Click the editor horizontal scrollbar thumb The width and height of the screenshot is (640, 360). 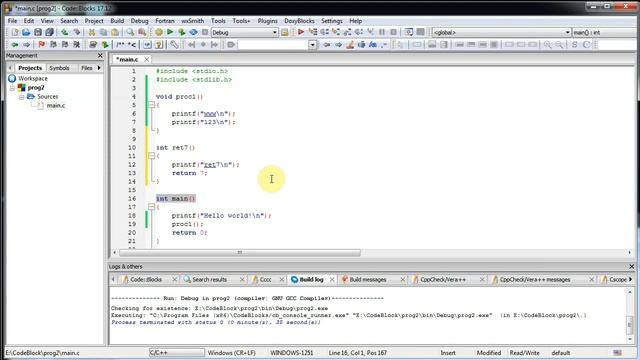240,253
